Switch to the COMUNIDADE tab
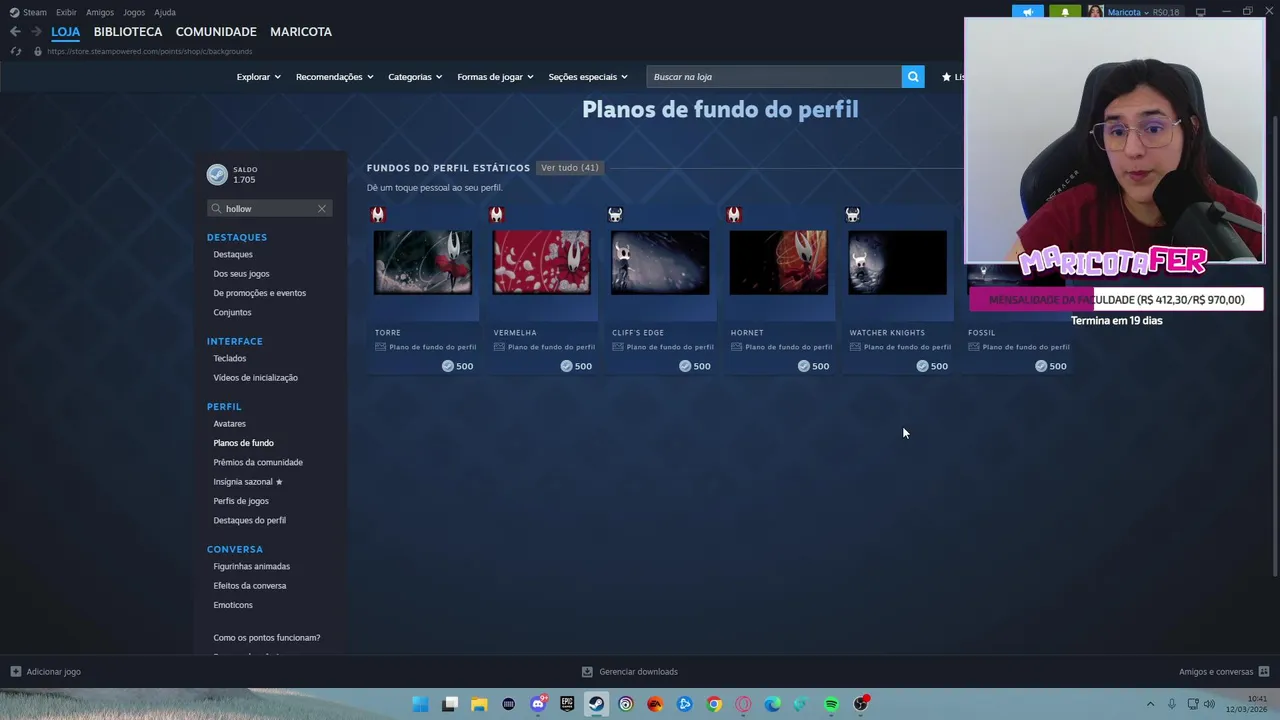This screenshot has width=1280, height=720. [216, 32]
